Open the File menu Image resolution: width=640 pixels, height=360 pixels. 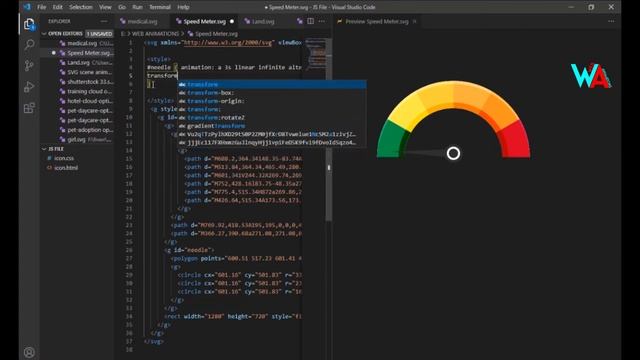click(x=41, y=7)
